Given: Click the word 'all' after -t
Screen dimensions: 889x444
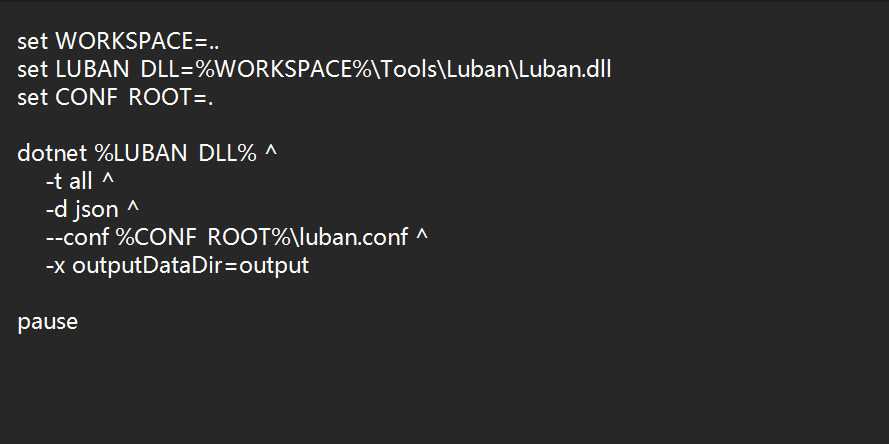Looking at the screenshot, I should [x=82, y=182].
